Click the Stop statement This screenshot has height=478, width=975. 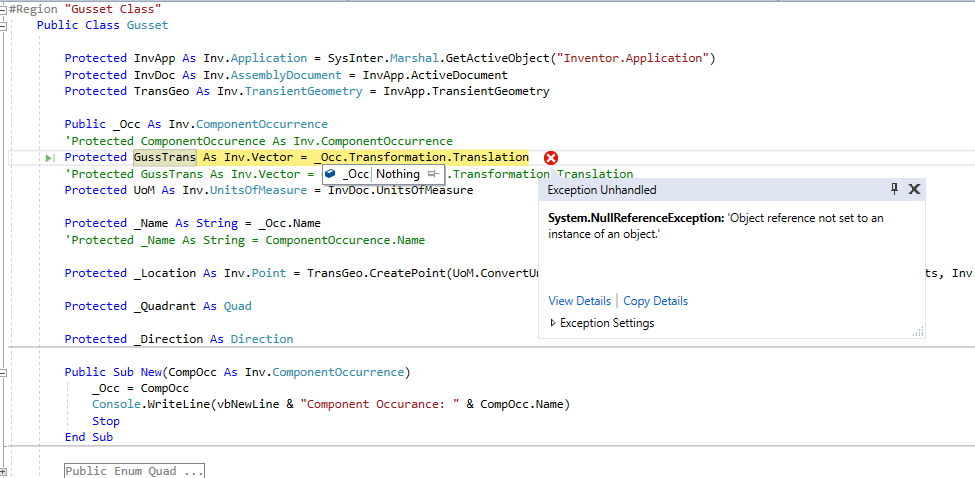106,421
